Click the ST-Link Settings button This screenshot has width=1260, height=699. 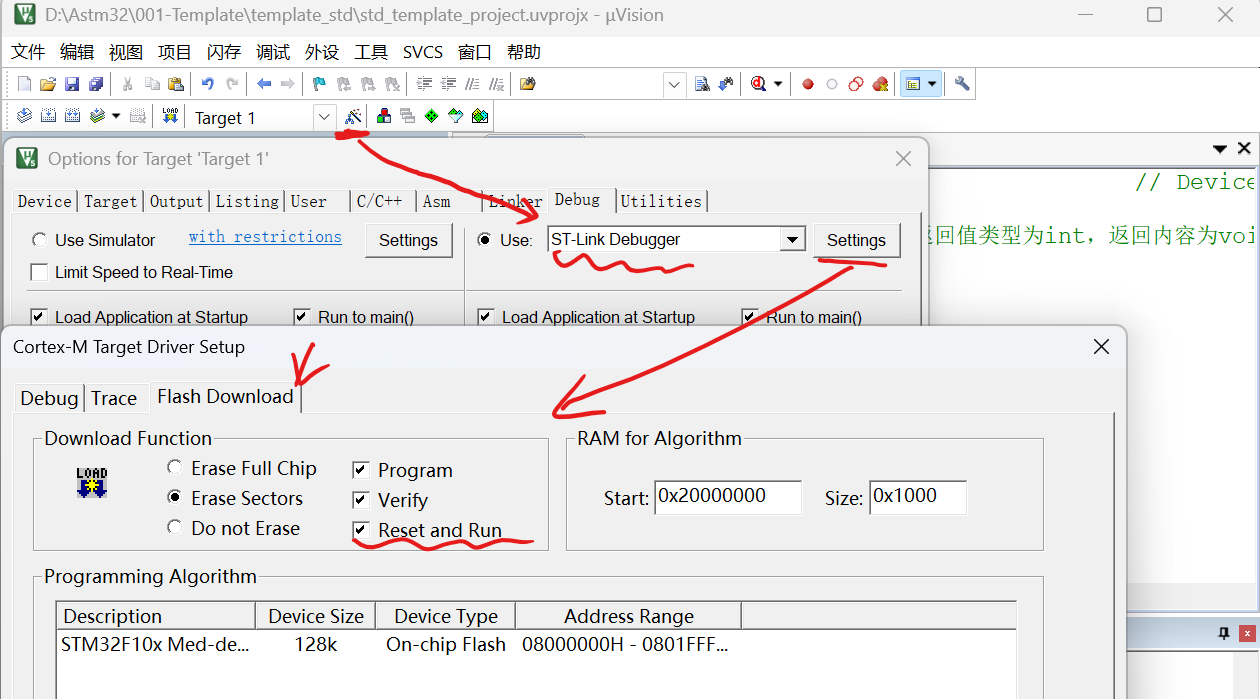tap(856, 240)
